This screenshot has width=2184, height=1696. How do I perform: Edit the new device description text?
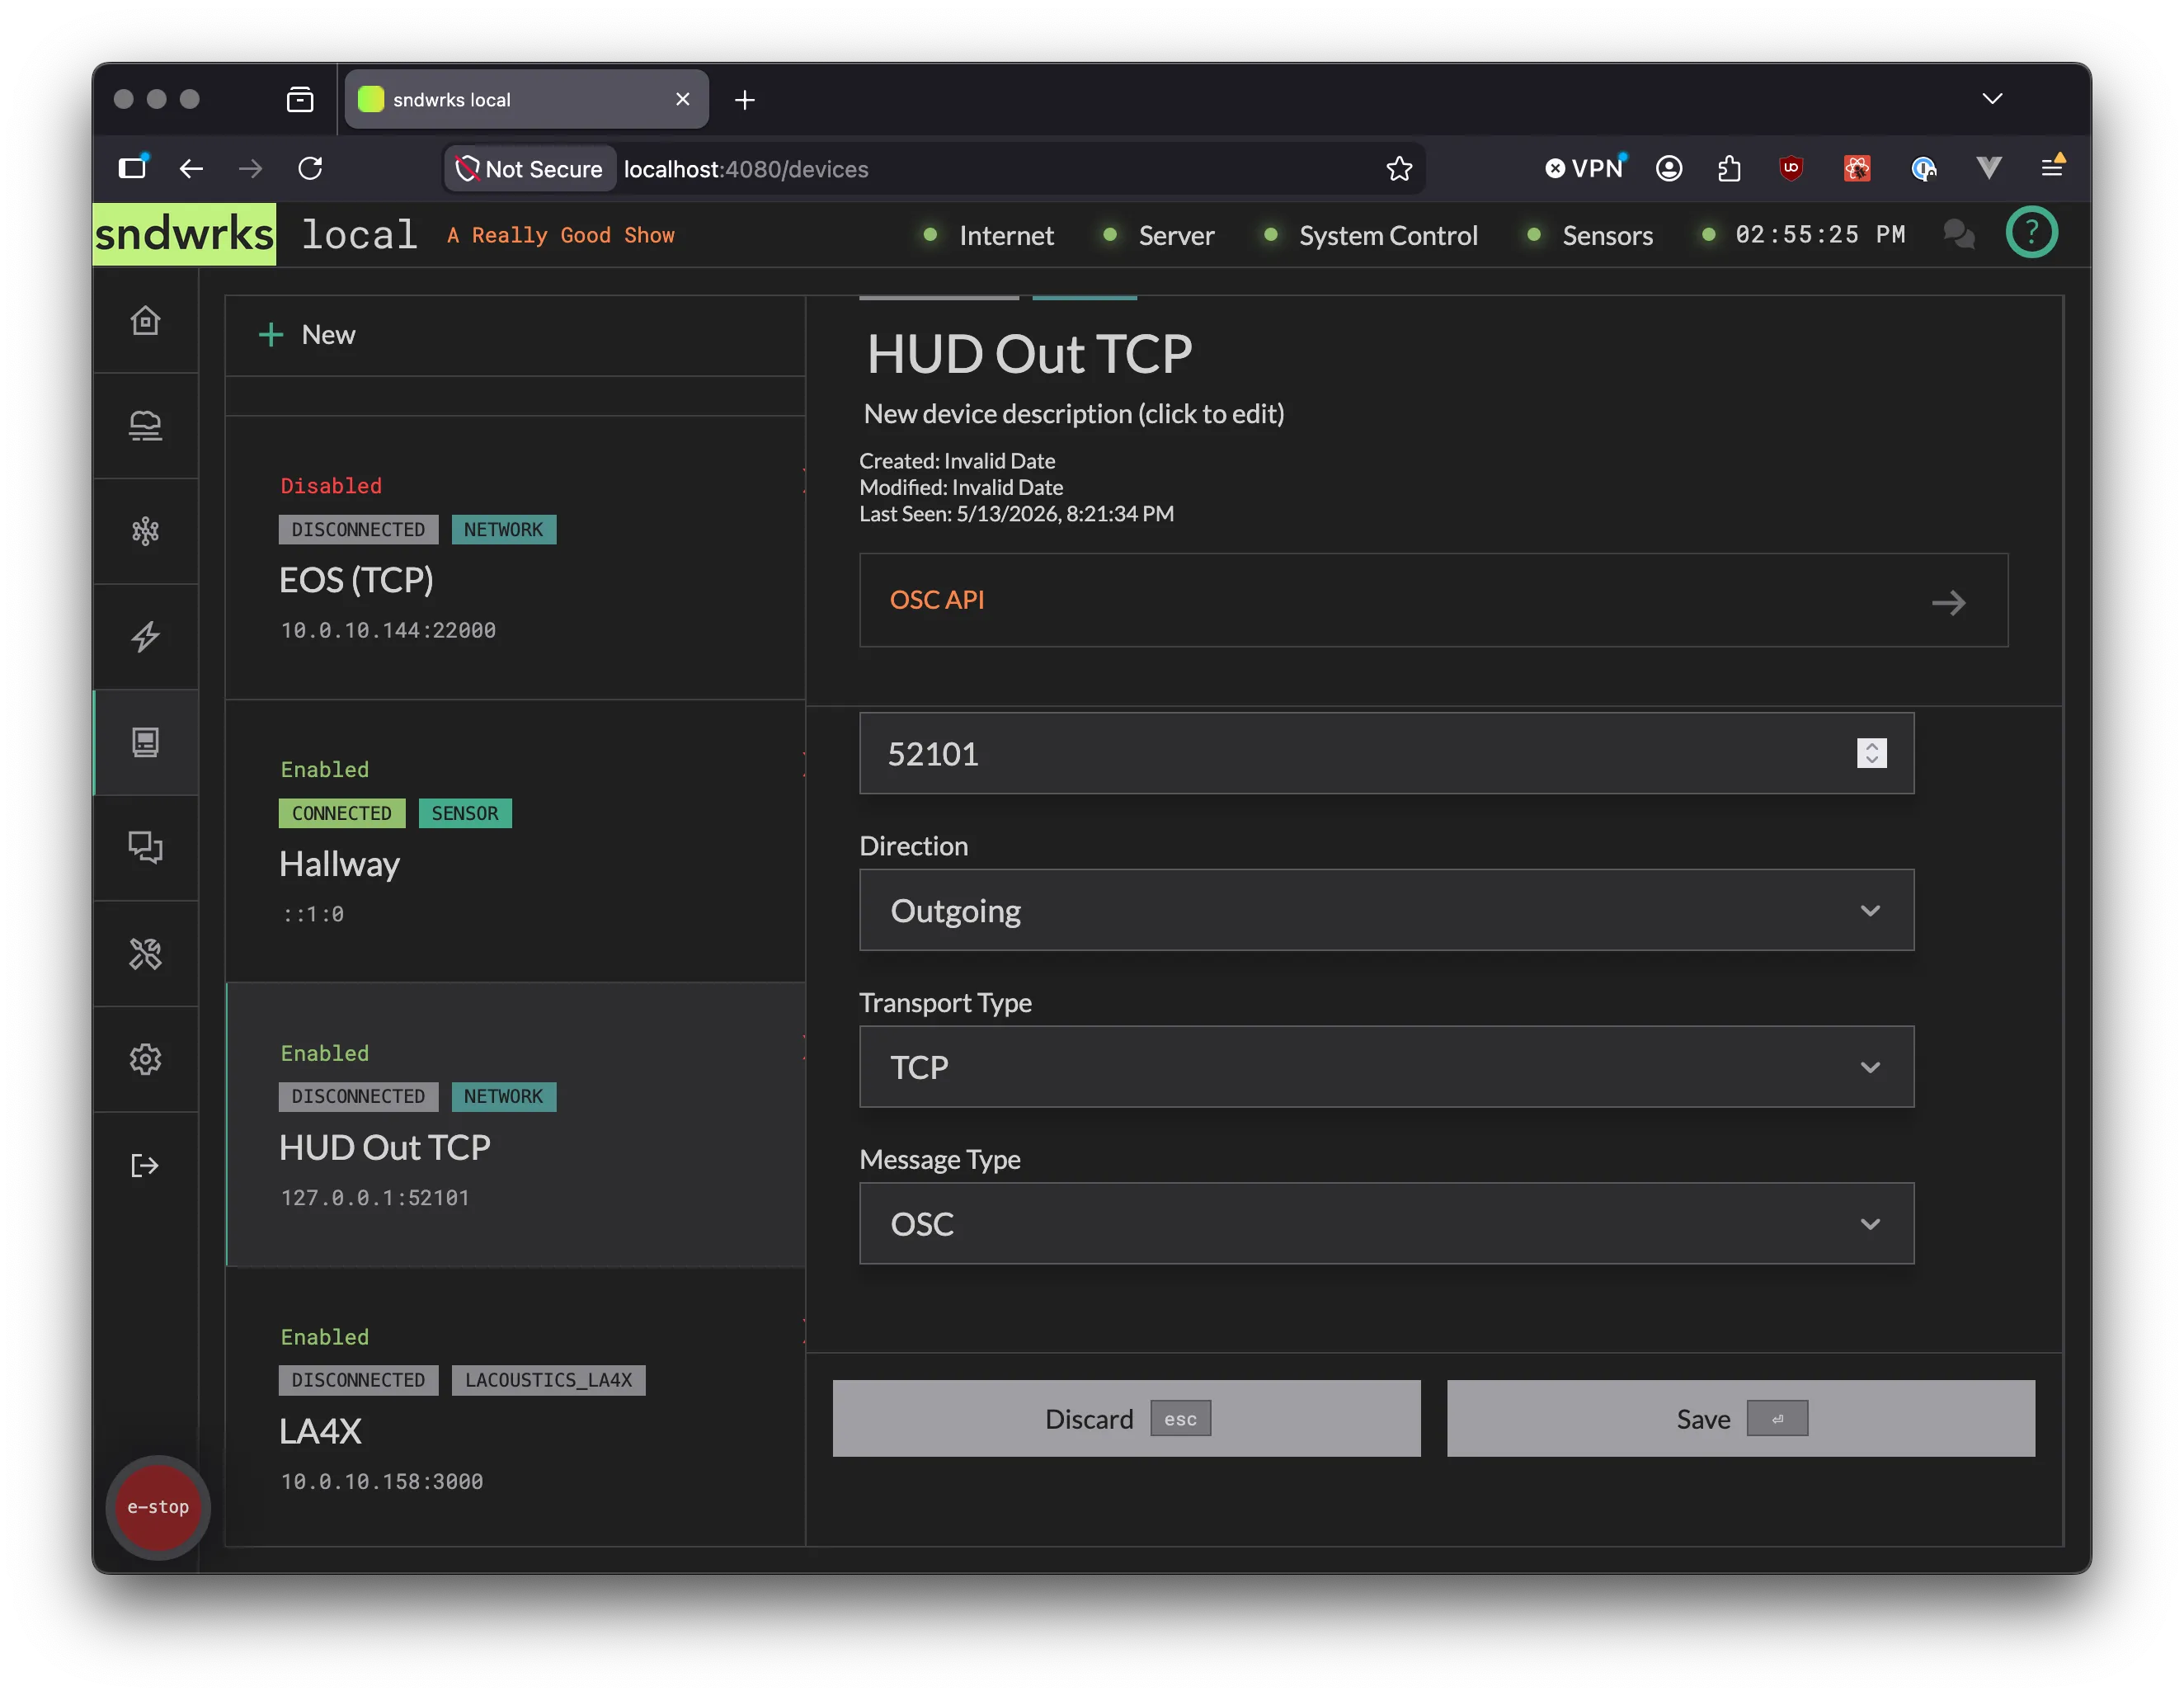tap(1074, 414)
